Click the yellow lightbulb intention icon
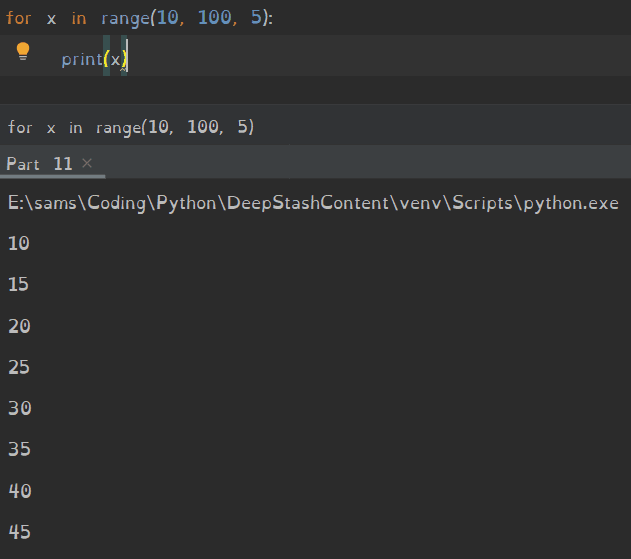The height and width of the screenshot is (559, 631). 23,52
